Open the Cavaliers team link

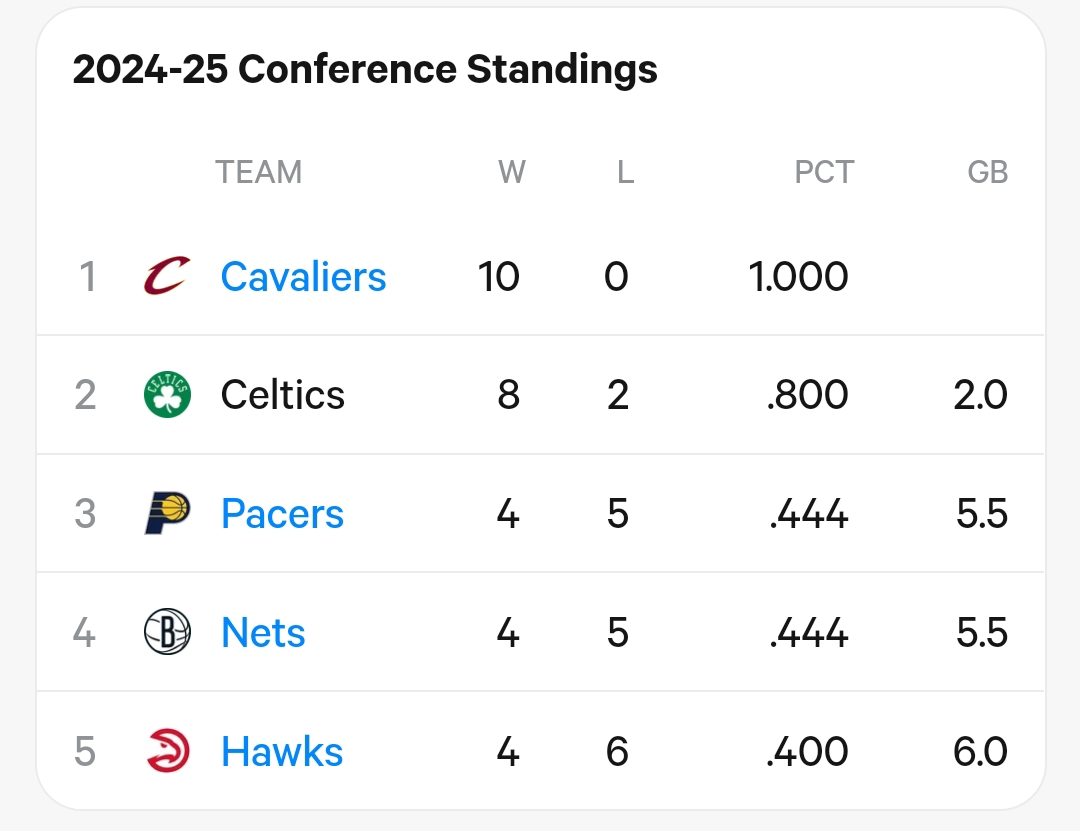point(303,277)
